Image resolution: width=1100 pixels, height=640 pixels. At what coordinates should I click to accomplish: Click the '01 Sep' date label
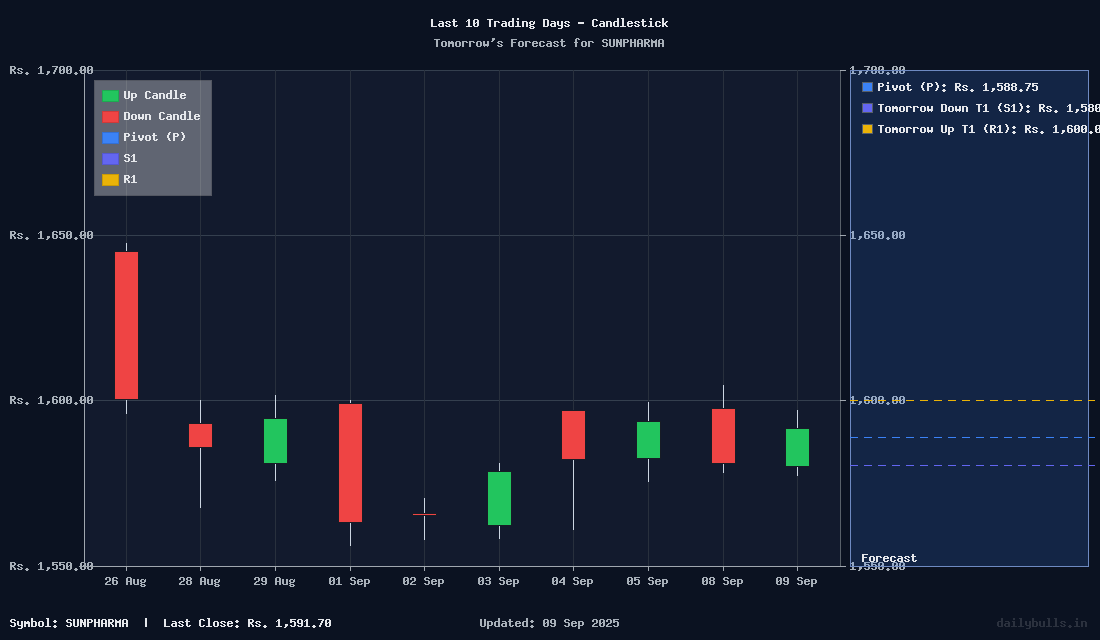tap(349, 581)
